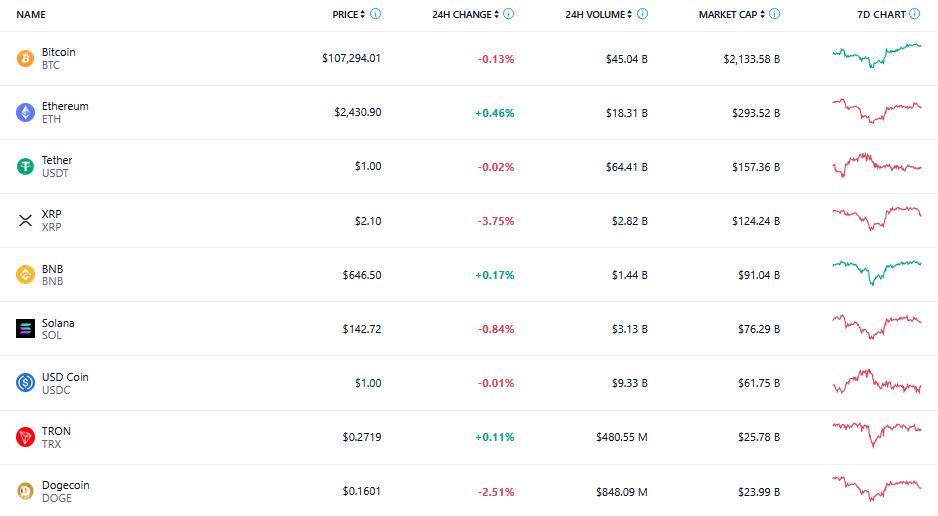Select the $293.52 B Ethereum market cap
Screen dimensions: 938x516
[756, 113]
